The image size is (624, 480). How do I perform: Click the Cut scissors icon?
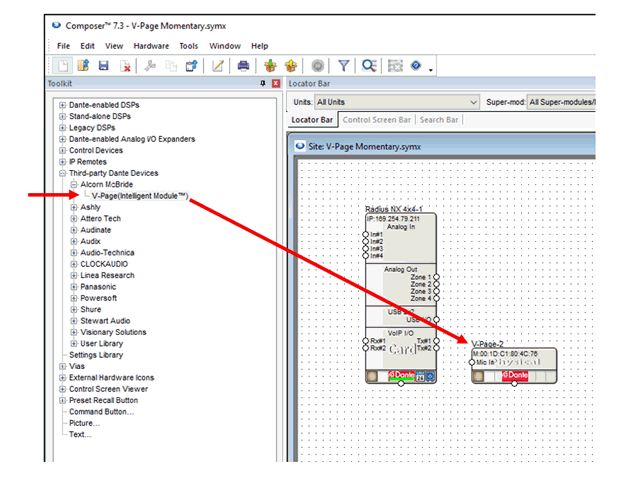click(150, 66)
